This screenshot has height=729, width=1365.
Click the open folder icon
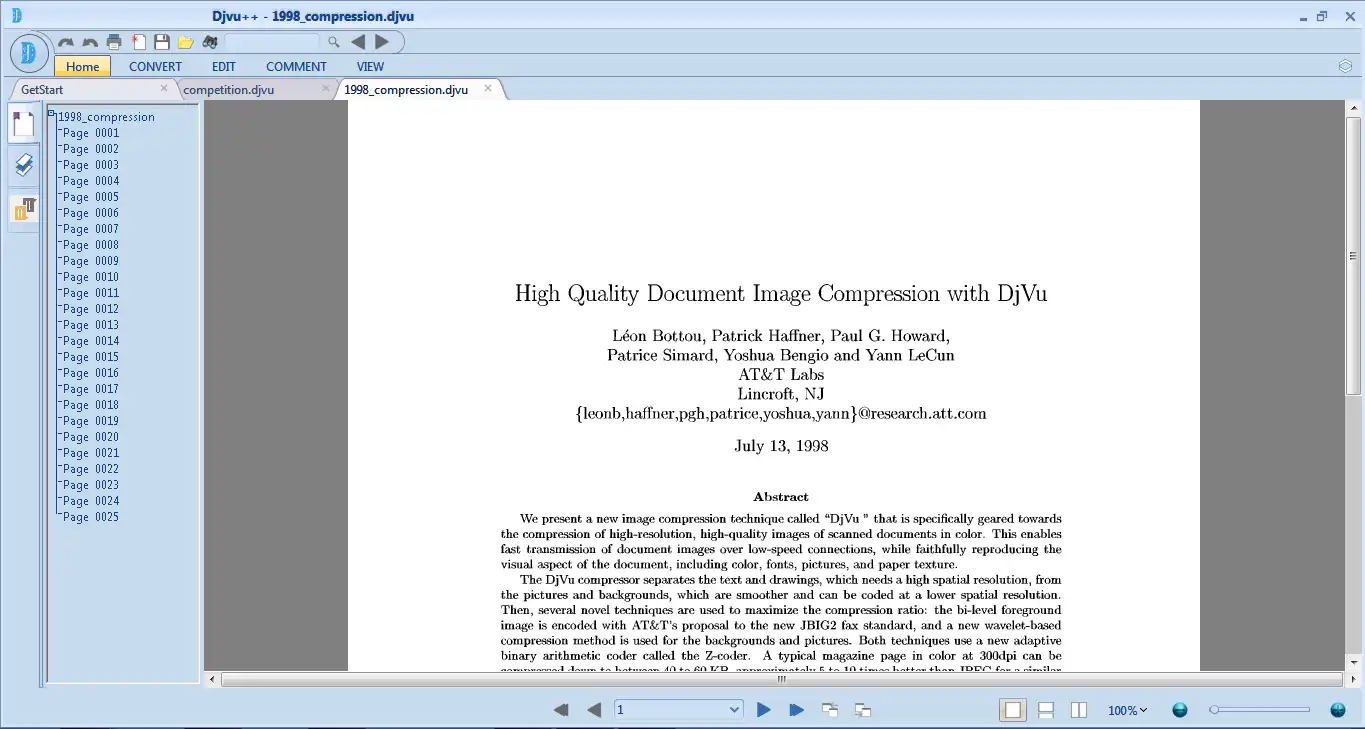pyautogui.click(x=186, y=42)
